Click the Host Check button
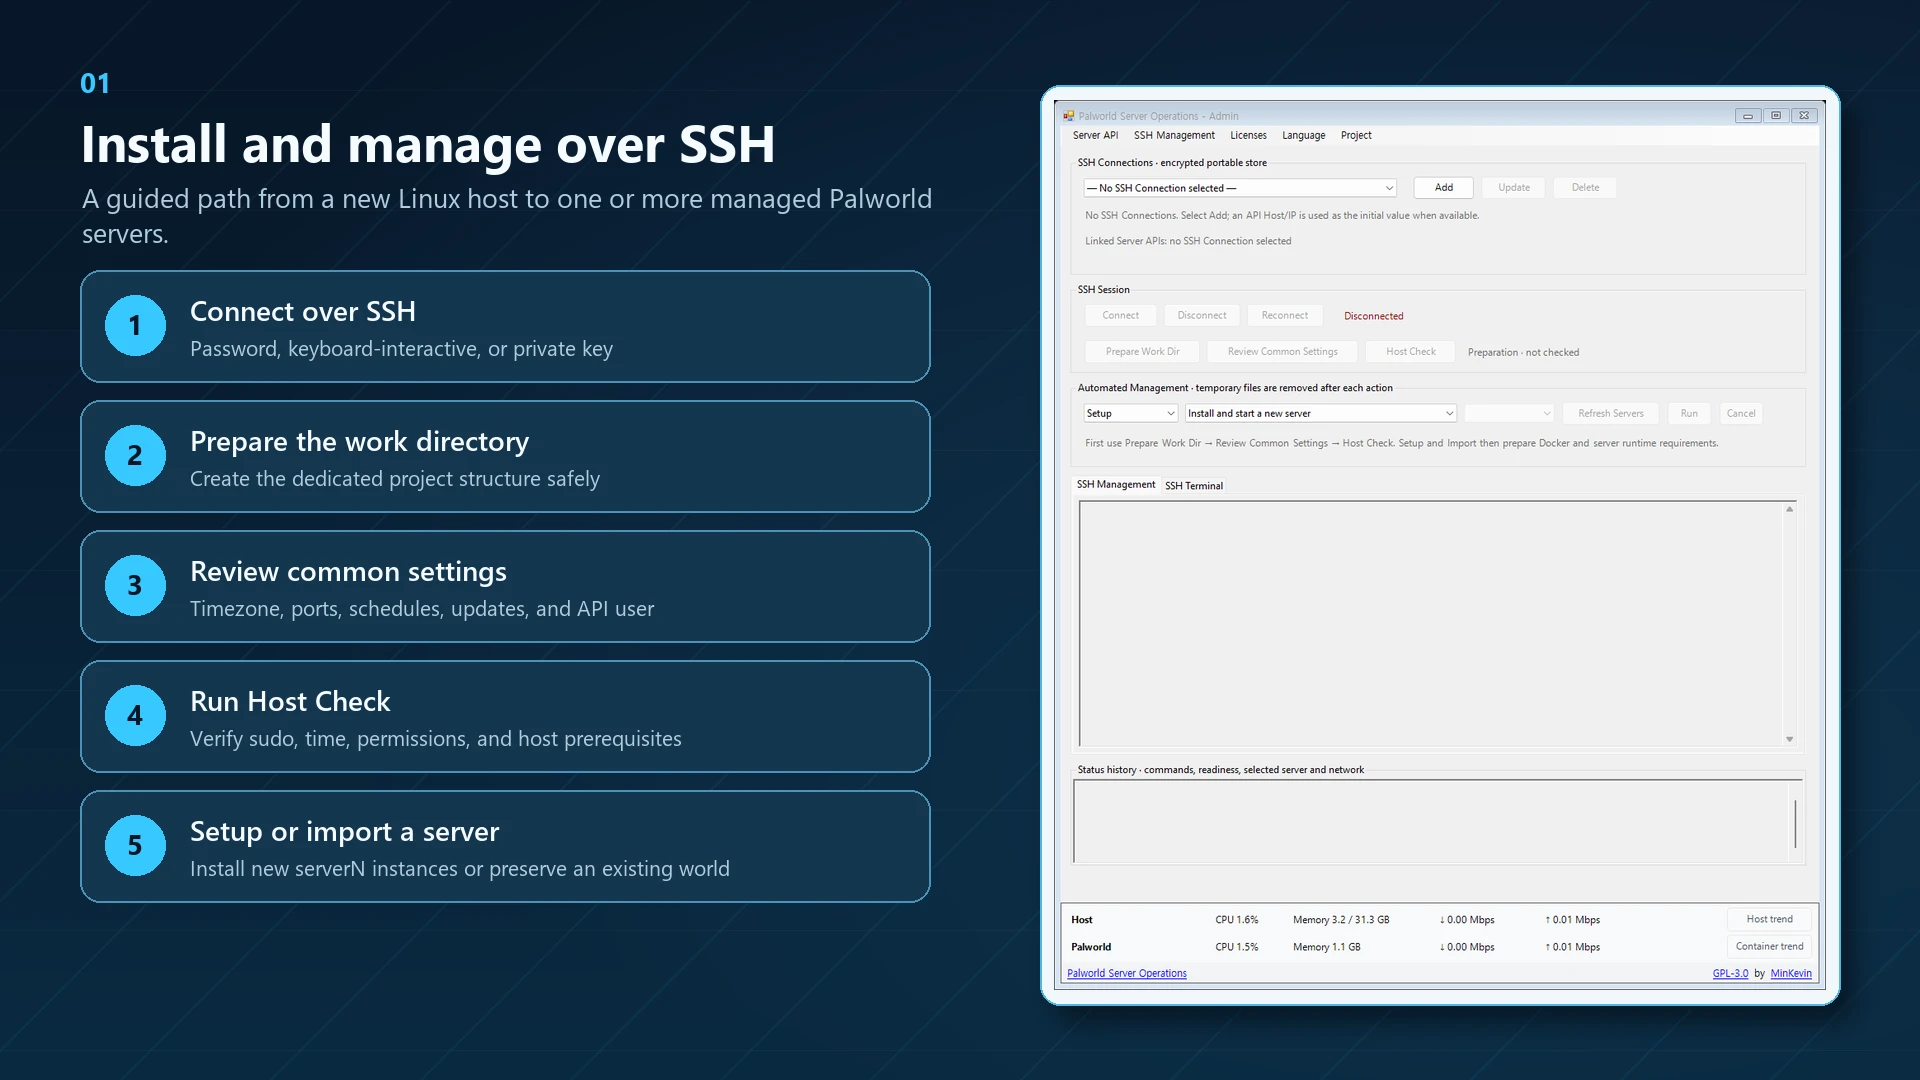Image resolution: width=1920 pixels, height=1080 pixels. [x=1411, y=352]
